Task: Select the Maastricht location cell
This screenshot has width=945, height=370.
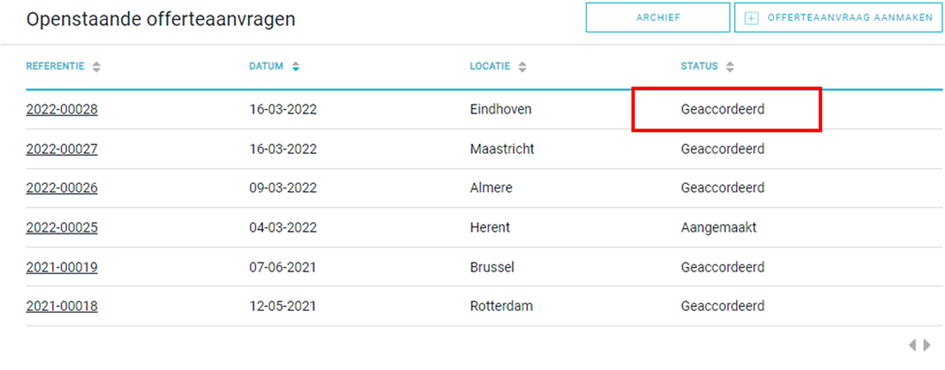Action: coord(501,149)
